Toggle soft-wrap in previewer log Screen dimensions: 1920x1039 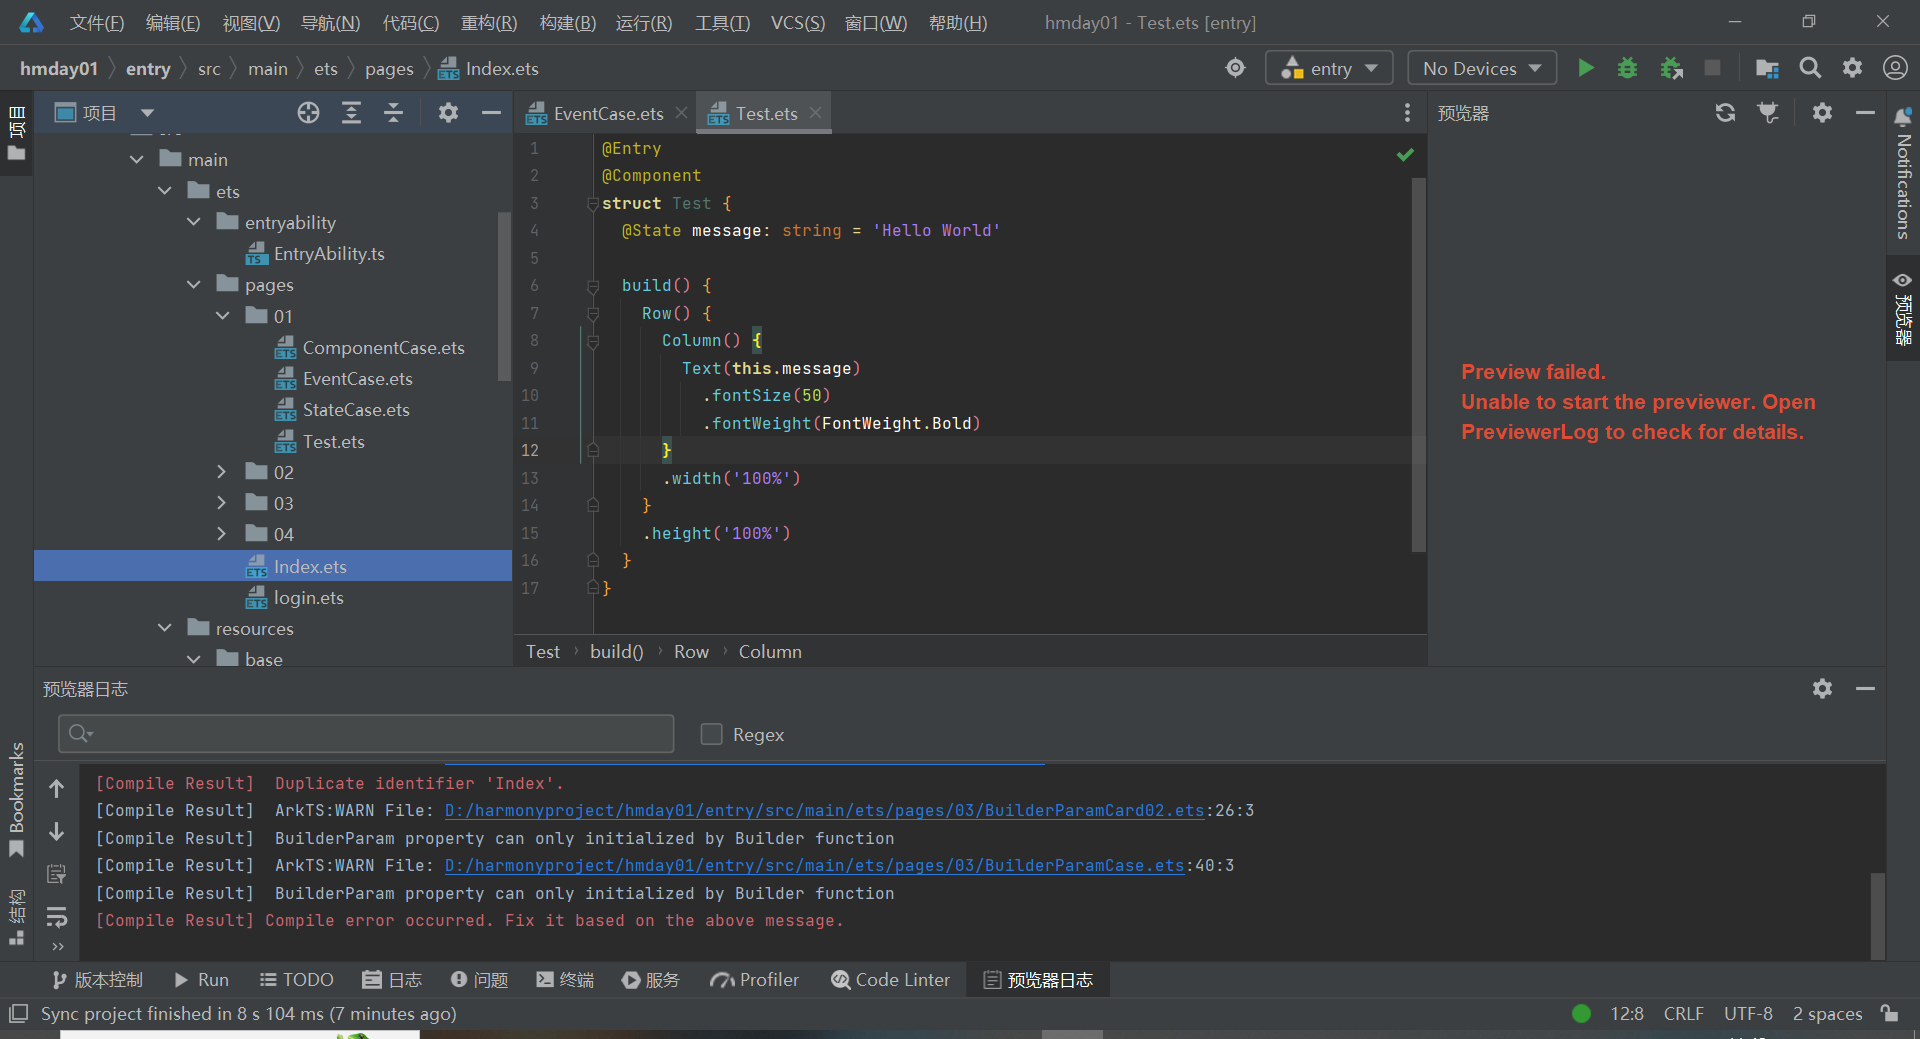[57, 916]
